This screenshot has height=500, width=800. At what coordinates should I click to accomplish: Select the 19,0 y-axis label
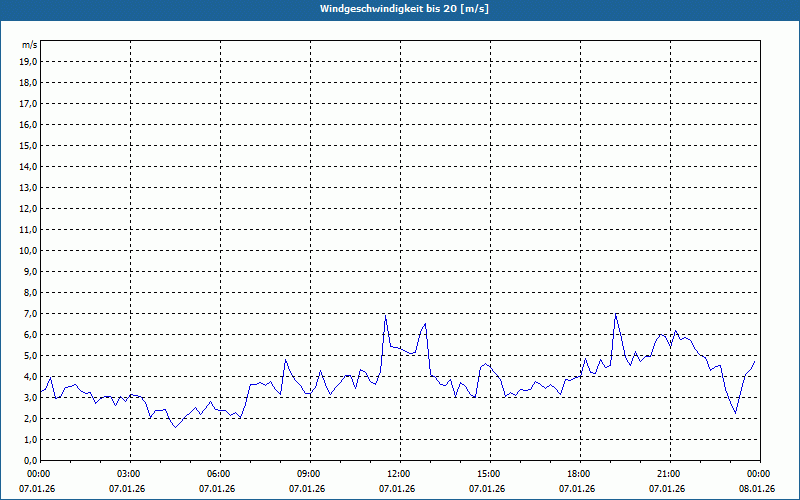(29, 61)
